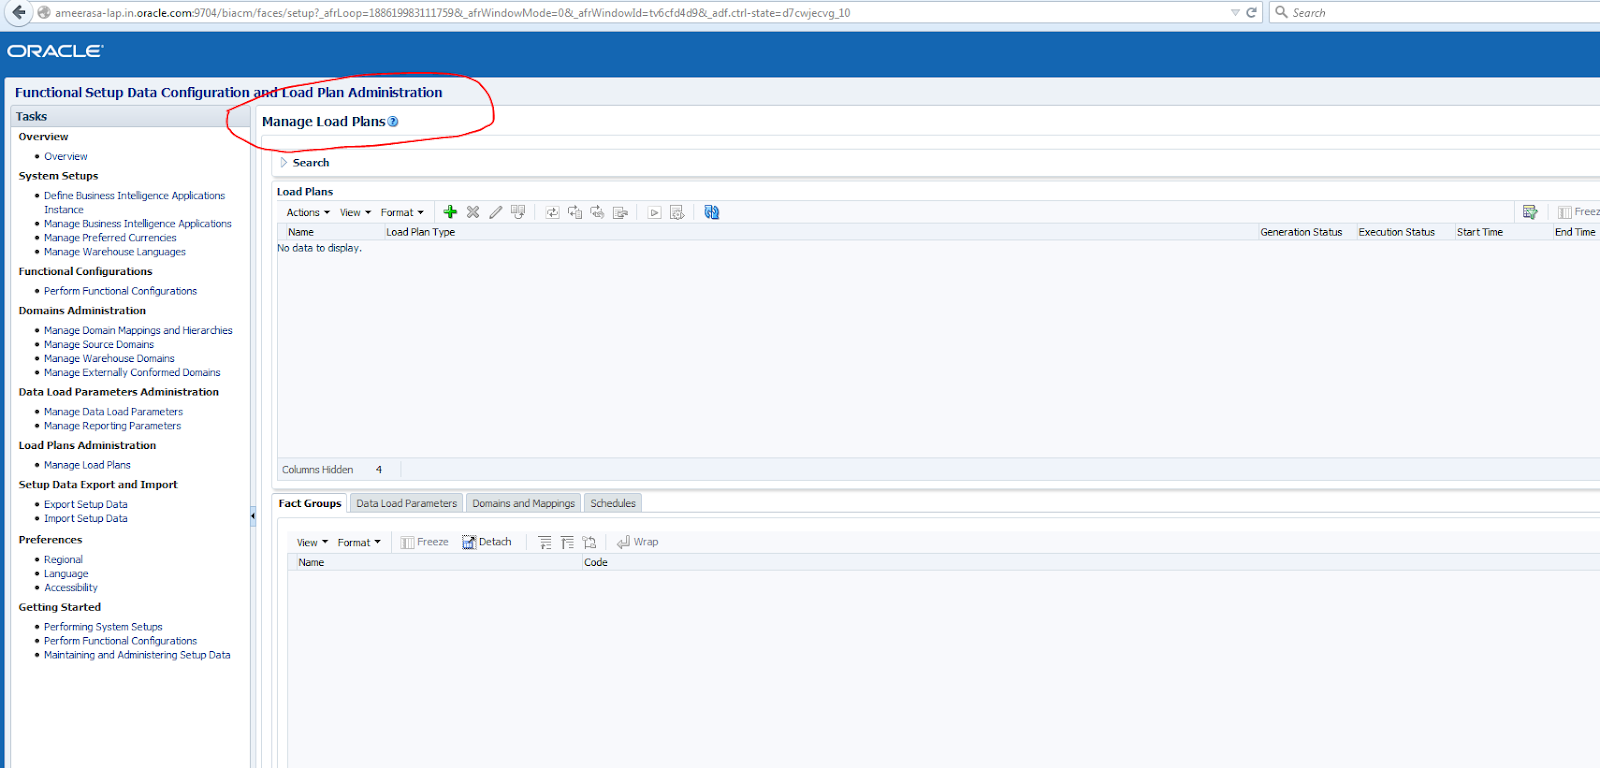The image size is (1600, 768).
Task: Open Manage Source Domains link
Action: (99, 344)
